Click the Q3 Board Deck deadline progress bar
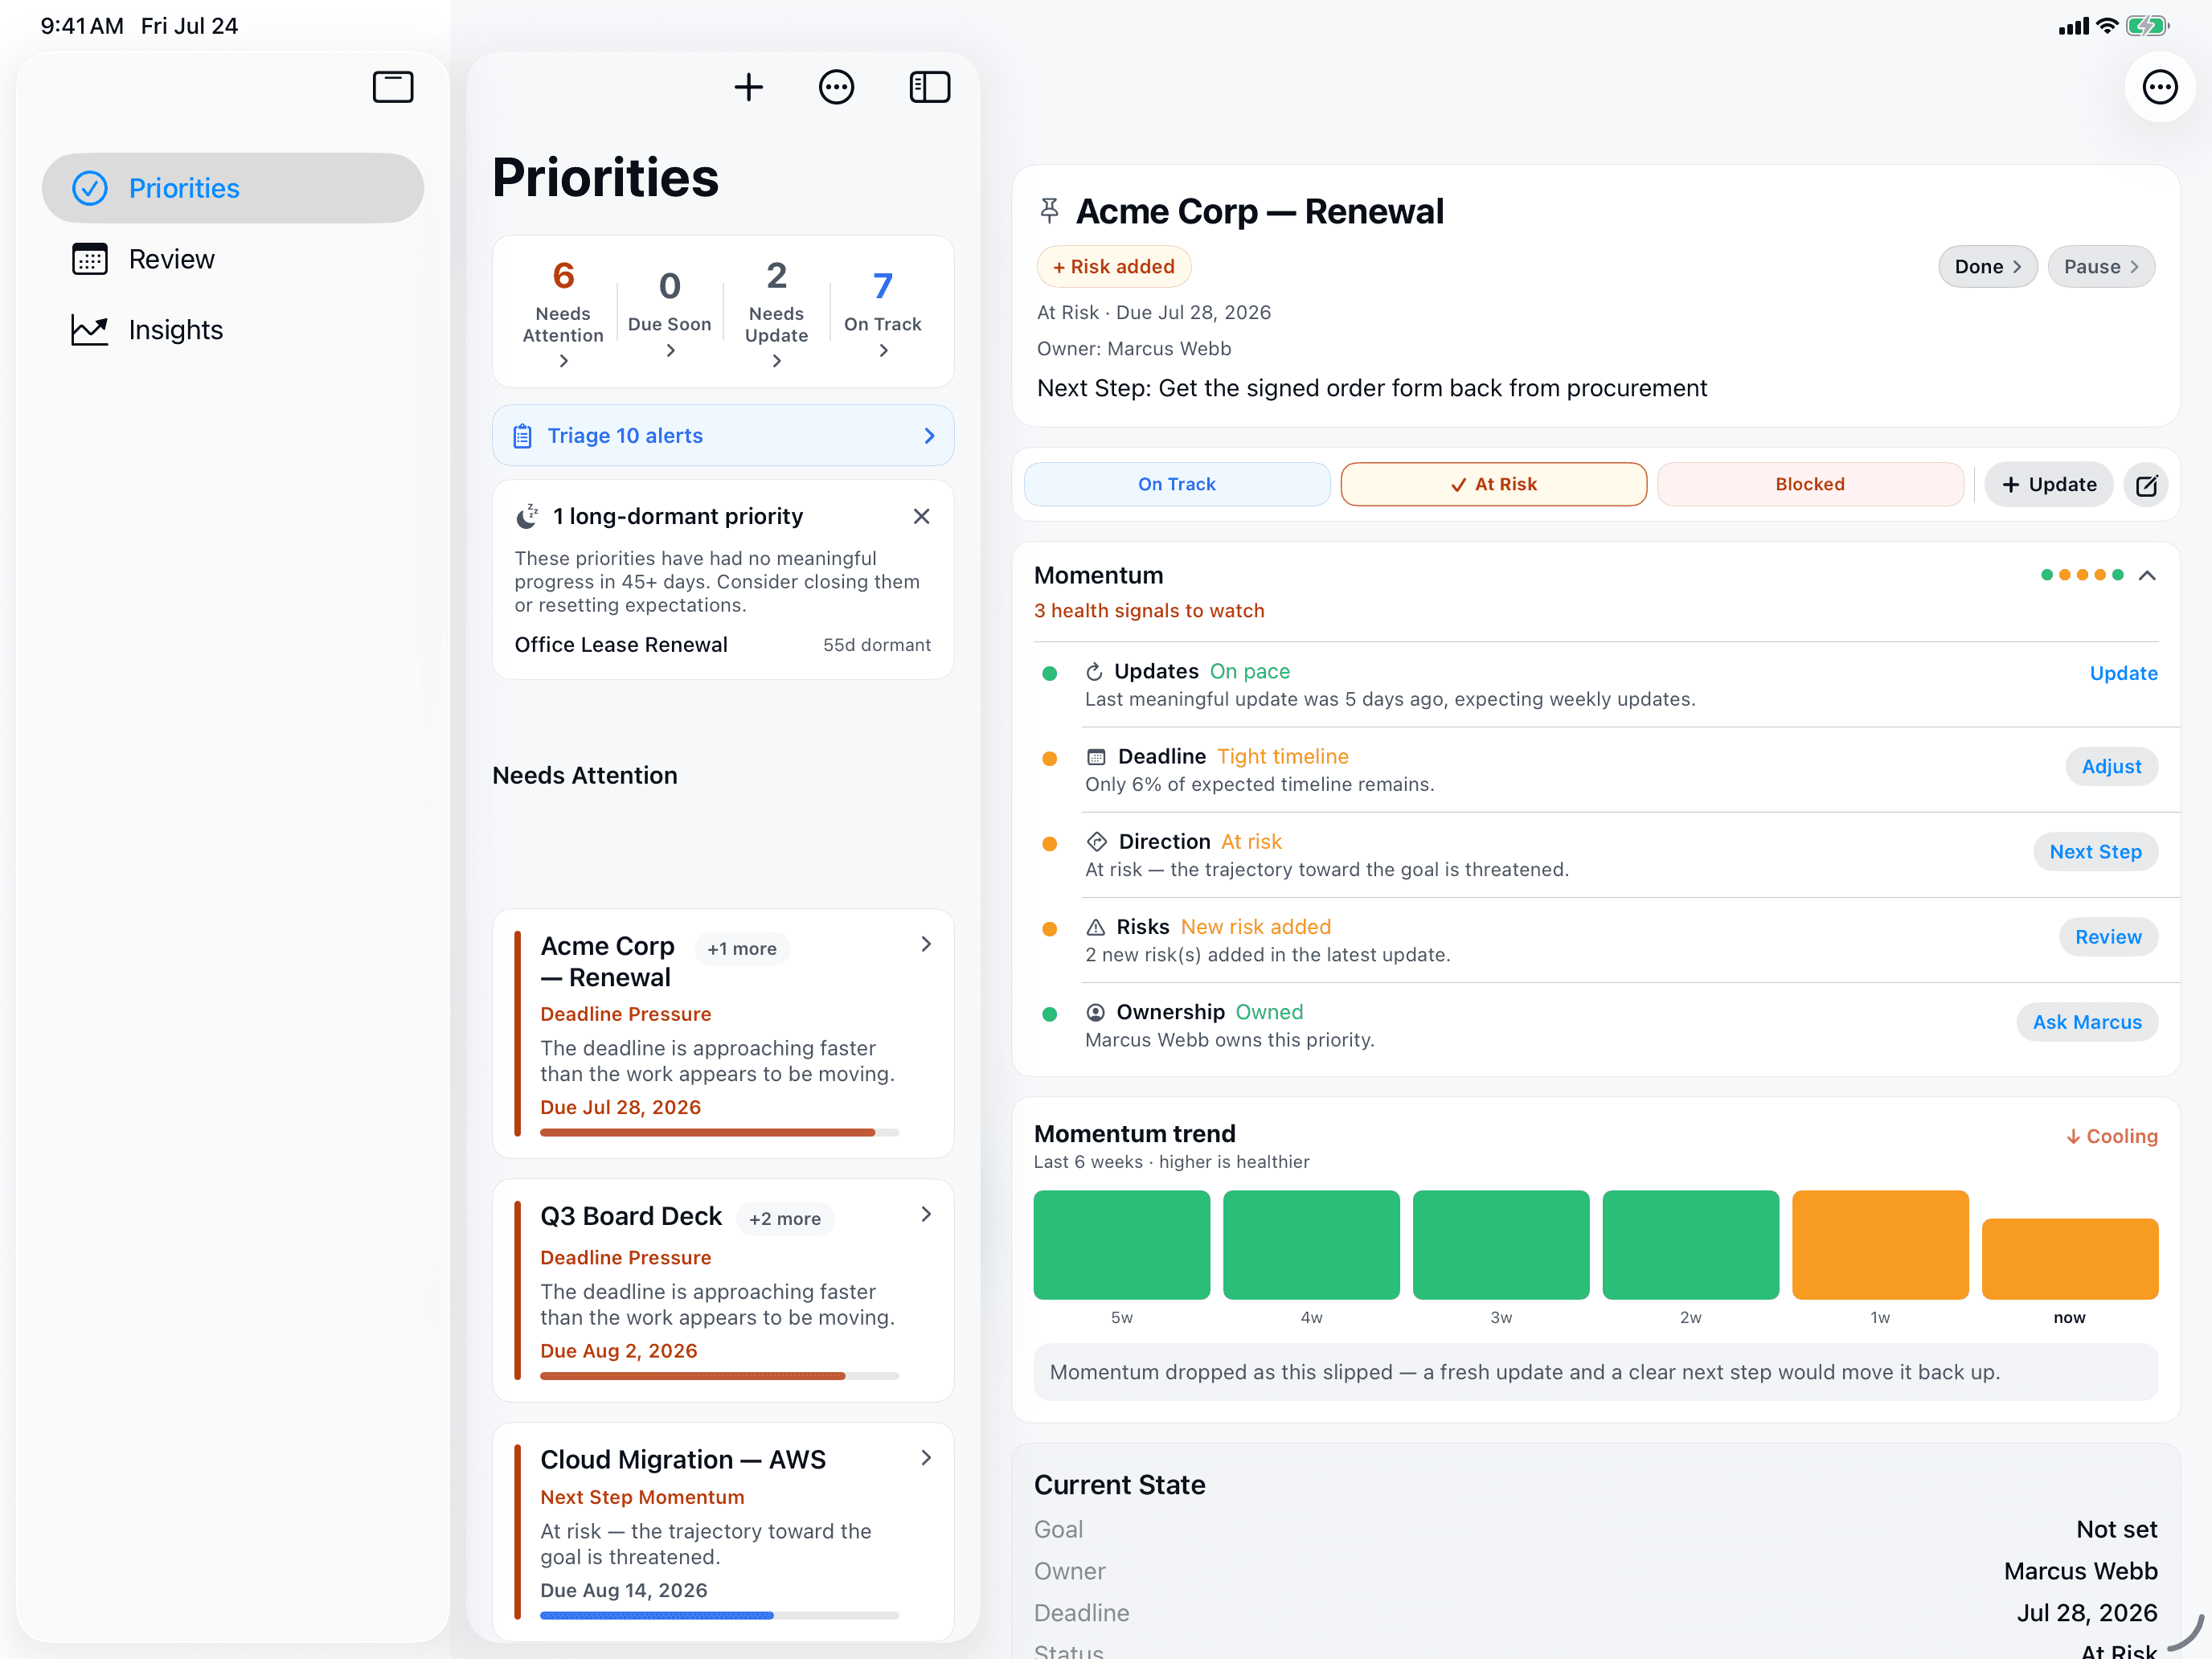Viewport: 2212px width, 1659px height. pyautogui.click(x=719, y=1377)
